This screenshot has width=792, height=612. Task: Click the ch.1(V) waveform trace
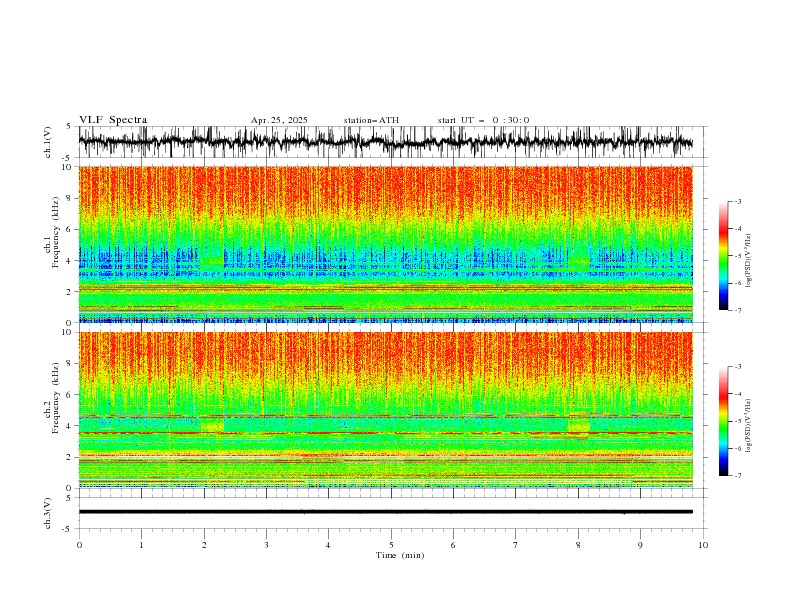(x=386, y=142)
